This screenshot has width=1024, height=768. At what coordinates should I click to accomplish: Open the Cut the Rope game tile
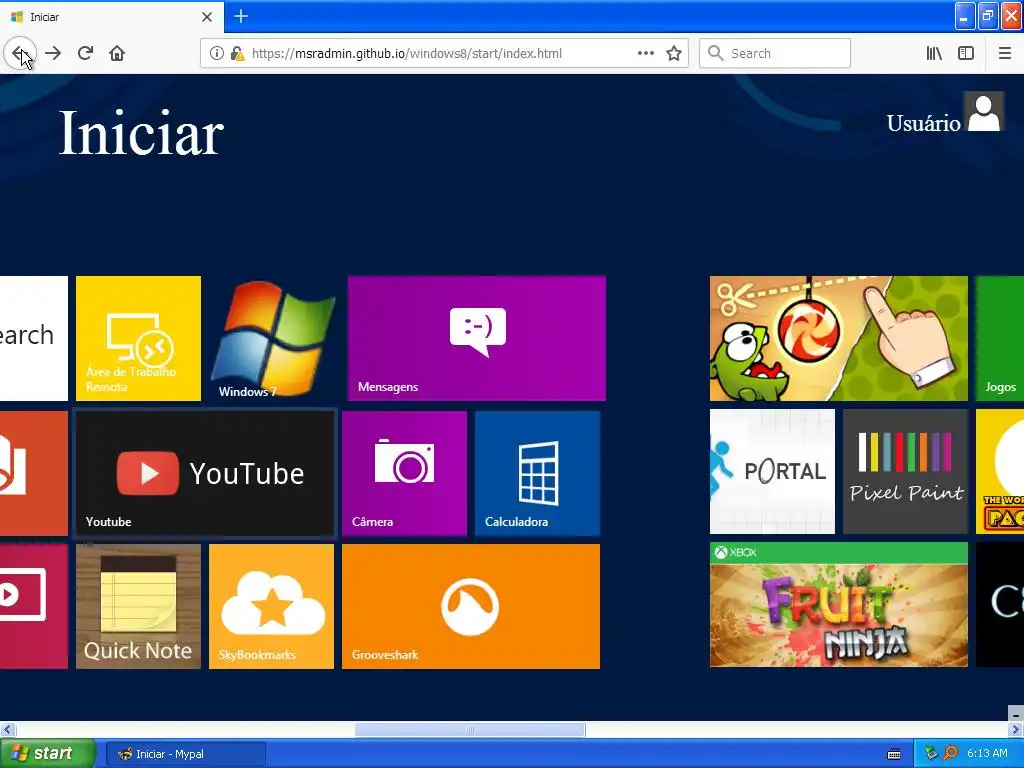point(839,338)
